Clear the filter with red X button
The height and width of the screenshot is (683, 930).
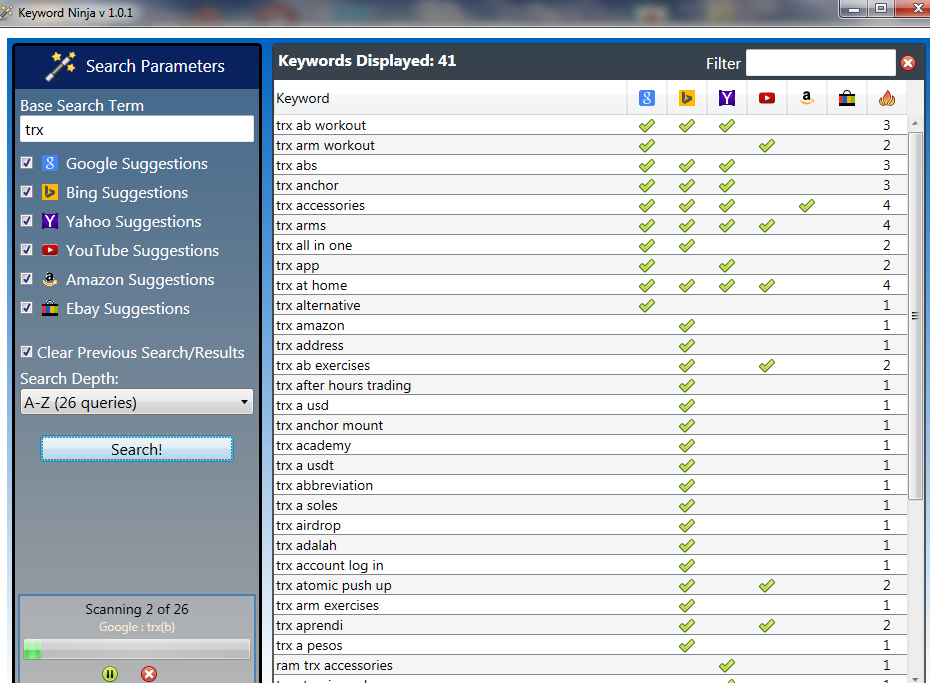908,63
